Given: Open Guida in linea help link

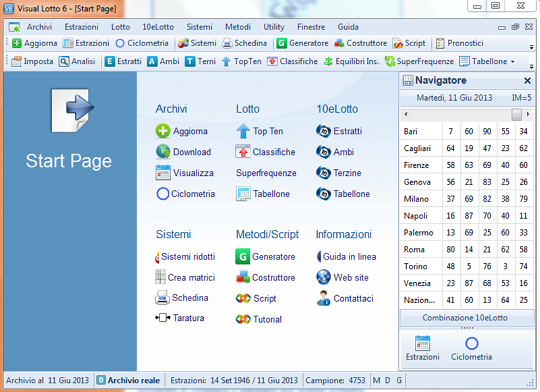Looking at the screenshot, I should pyautogui.click(x=346, y=257).
